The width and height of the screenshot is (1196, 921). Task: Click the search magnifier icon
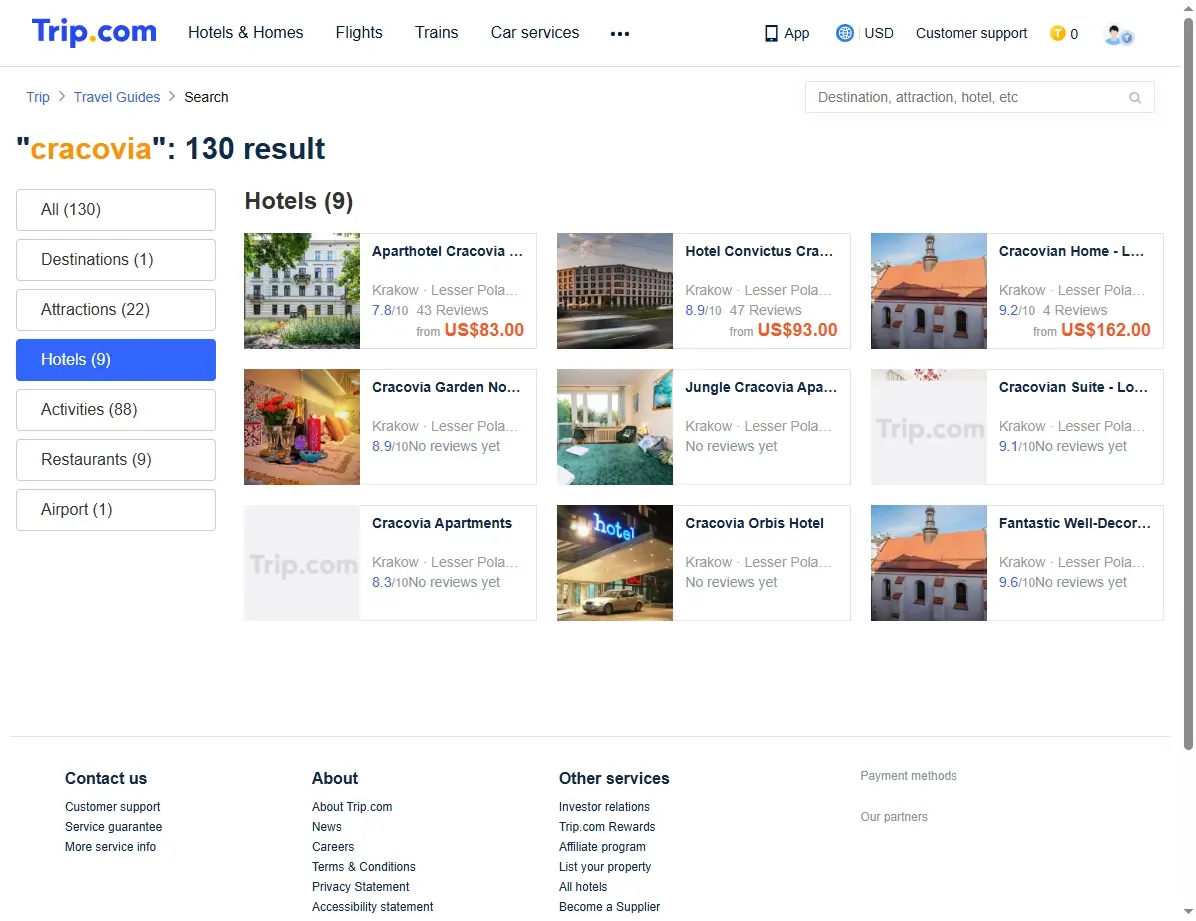click(1135, 98)
